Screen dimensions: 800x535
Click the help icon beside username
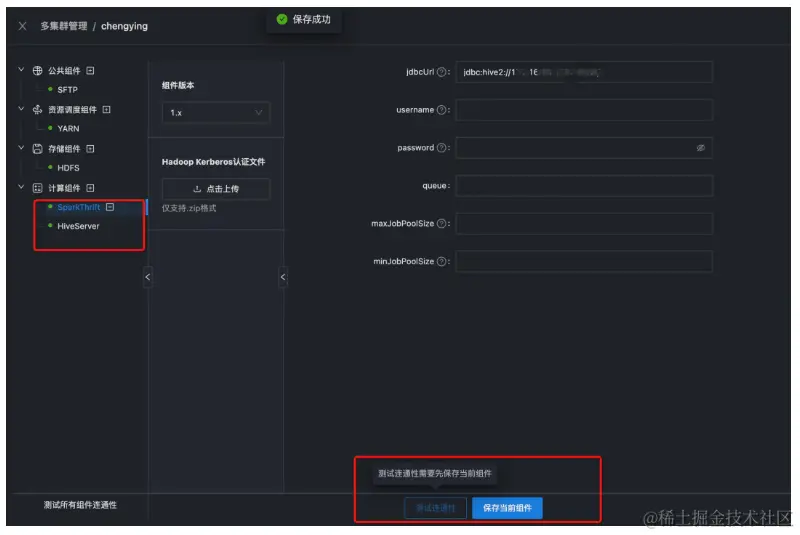[x=442, y=110]
